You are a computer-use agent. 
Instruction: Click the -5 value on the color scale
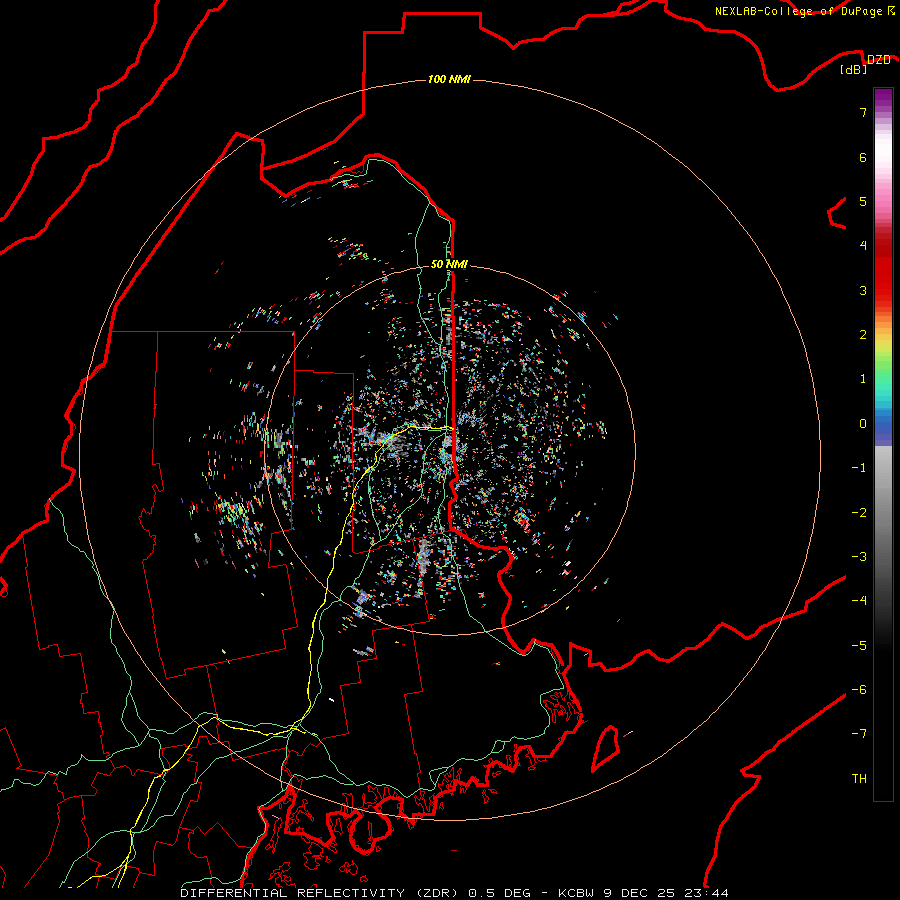859,646
